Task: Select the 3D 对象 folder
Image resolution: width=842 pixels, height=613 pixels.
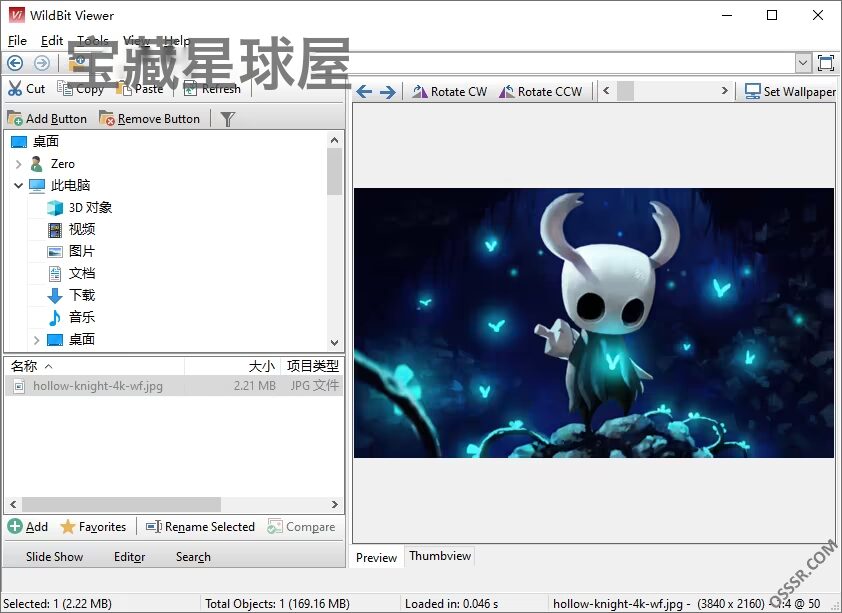Action: [90, 208]
